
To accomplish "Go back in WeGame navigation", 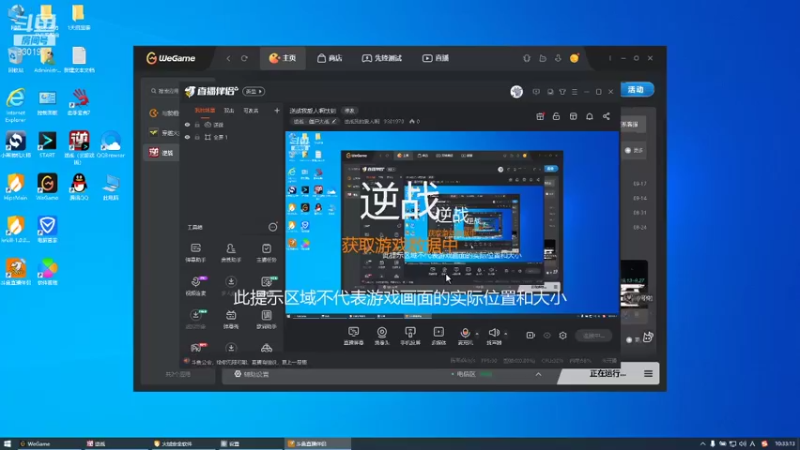I will pyautogui.click(x=228, y=58).
